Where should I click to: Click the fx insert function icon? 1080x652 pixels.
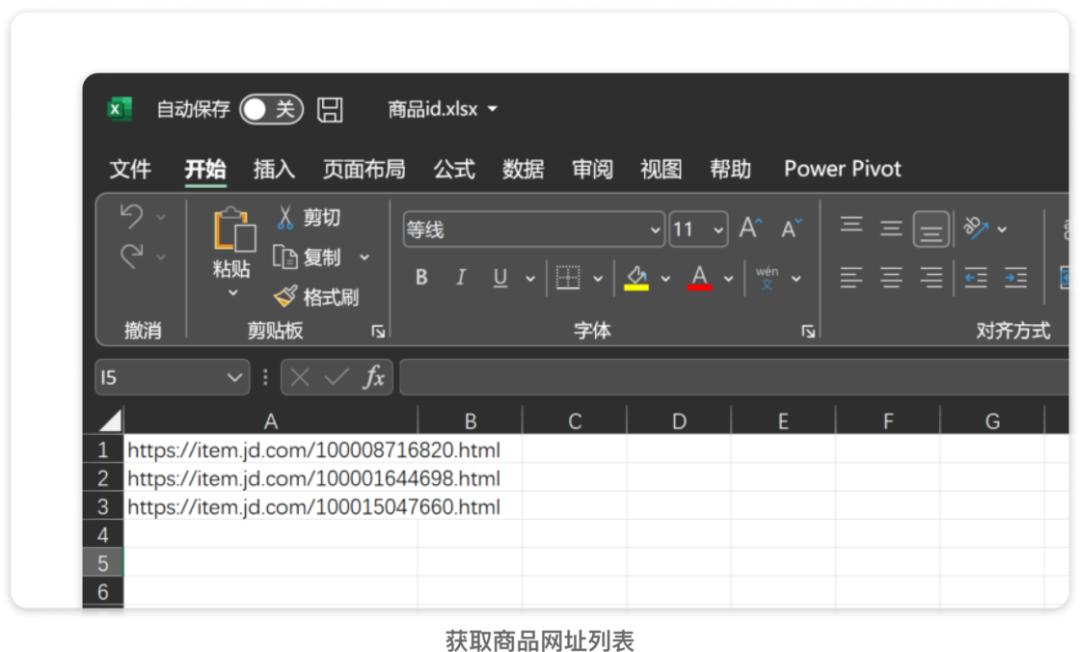tap(373, 377)
